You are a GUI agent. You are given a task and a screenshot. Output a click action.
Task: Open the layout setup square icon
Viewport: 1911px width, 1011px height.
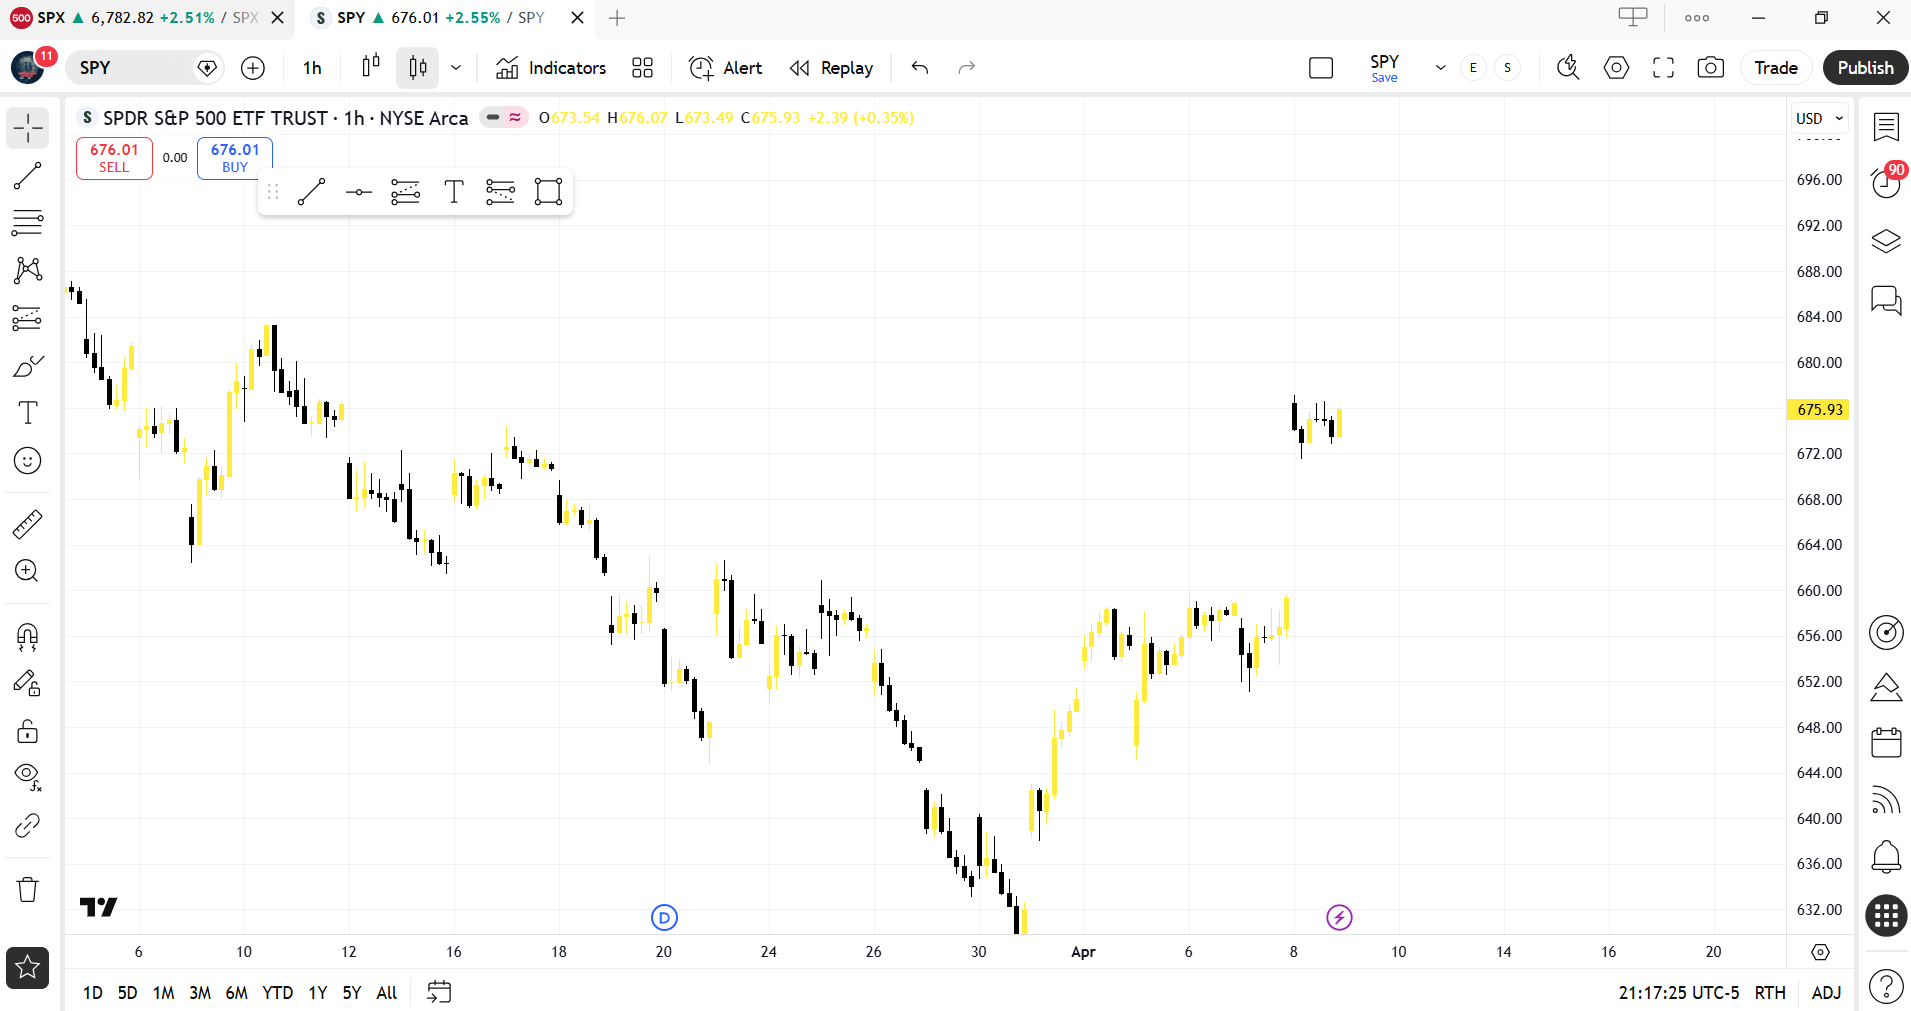coord(1321,68)
